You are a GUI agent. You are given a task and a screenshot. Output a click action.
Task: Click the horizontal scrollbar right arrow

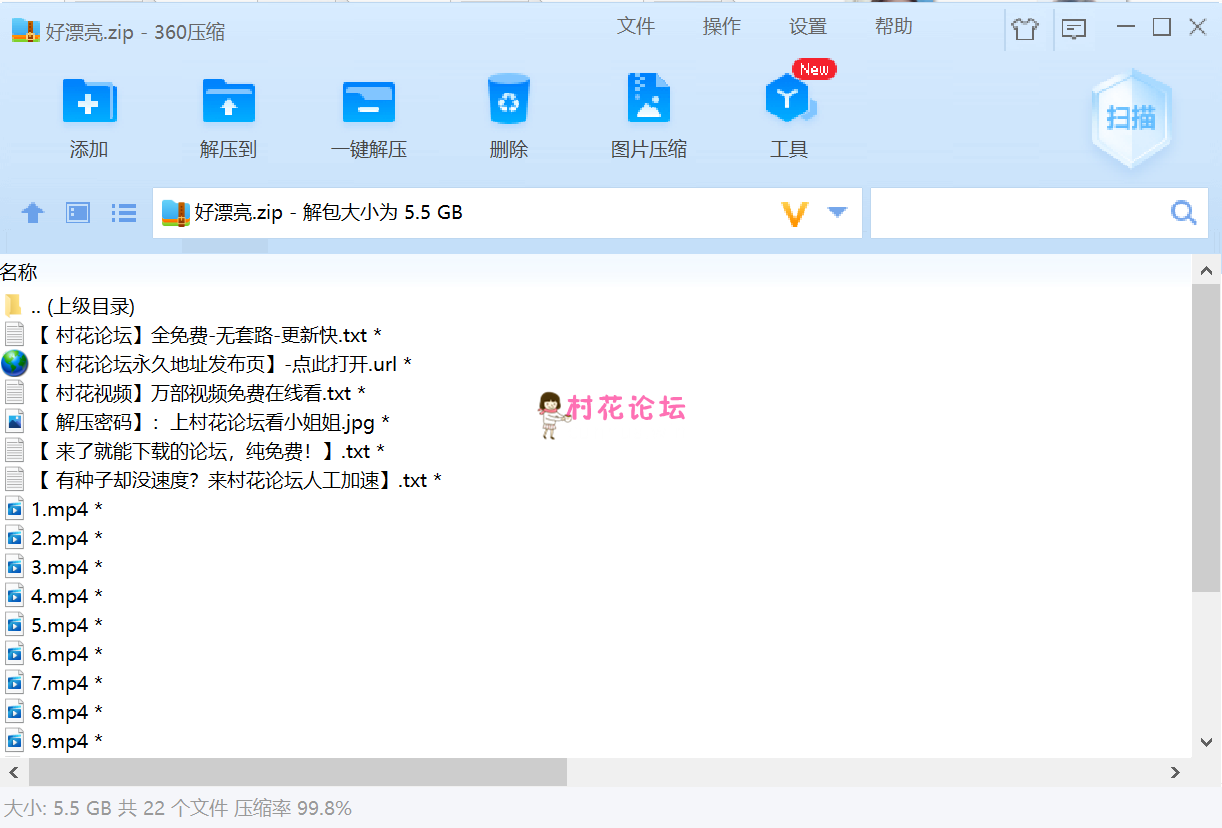pos(1176,772)
